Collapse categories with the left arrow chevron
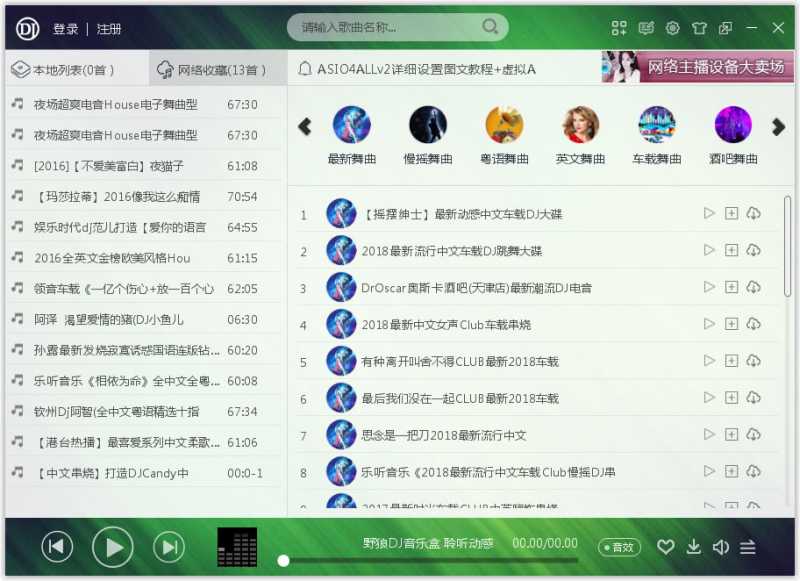 pos(304,127)
